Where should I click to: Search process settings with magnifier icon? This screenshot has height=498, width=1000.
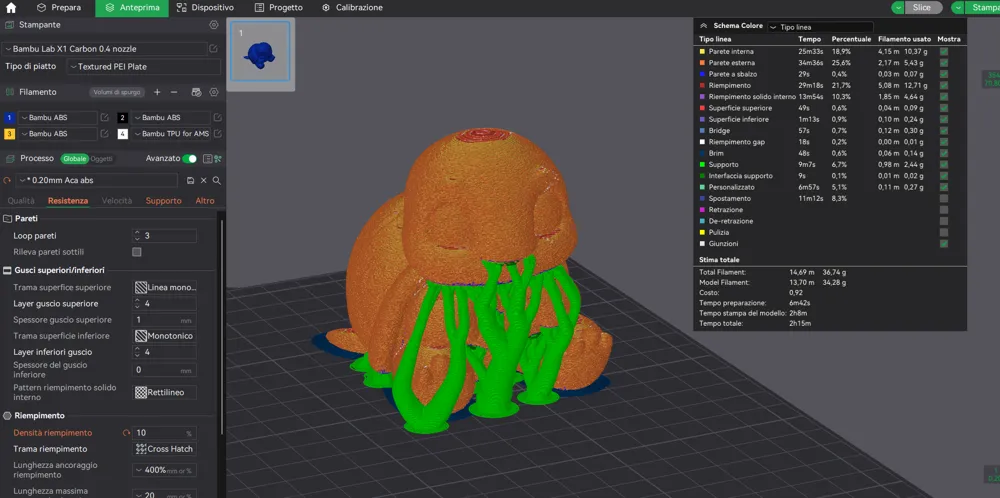click(217, 180)
